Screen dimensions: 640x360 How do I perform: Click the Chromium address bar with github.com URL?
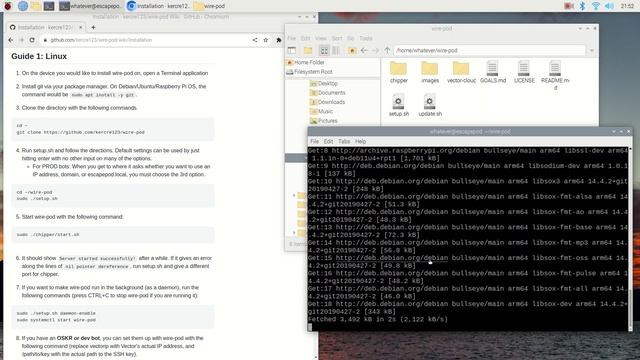pyautogui.click(x=147, y=40)
